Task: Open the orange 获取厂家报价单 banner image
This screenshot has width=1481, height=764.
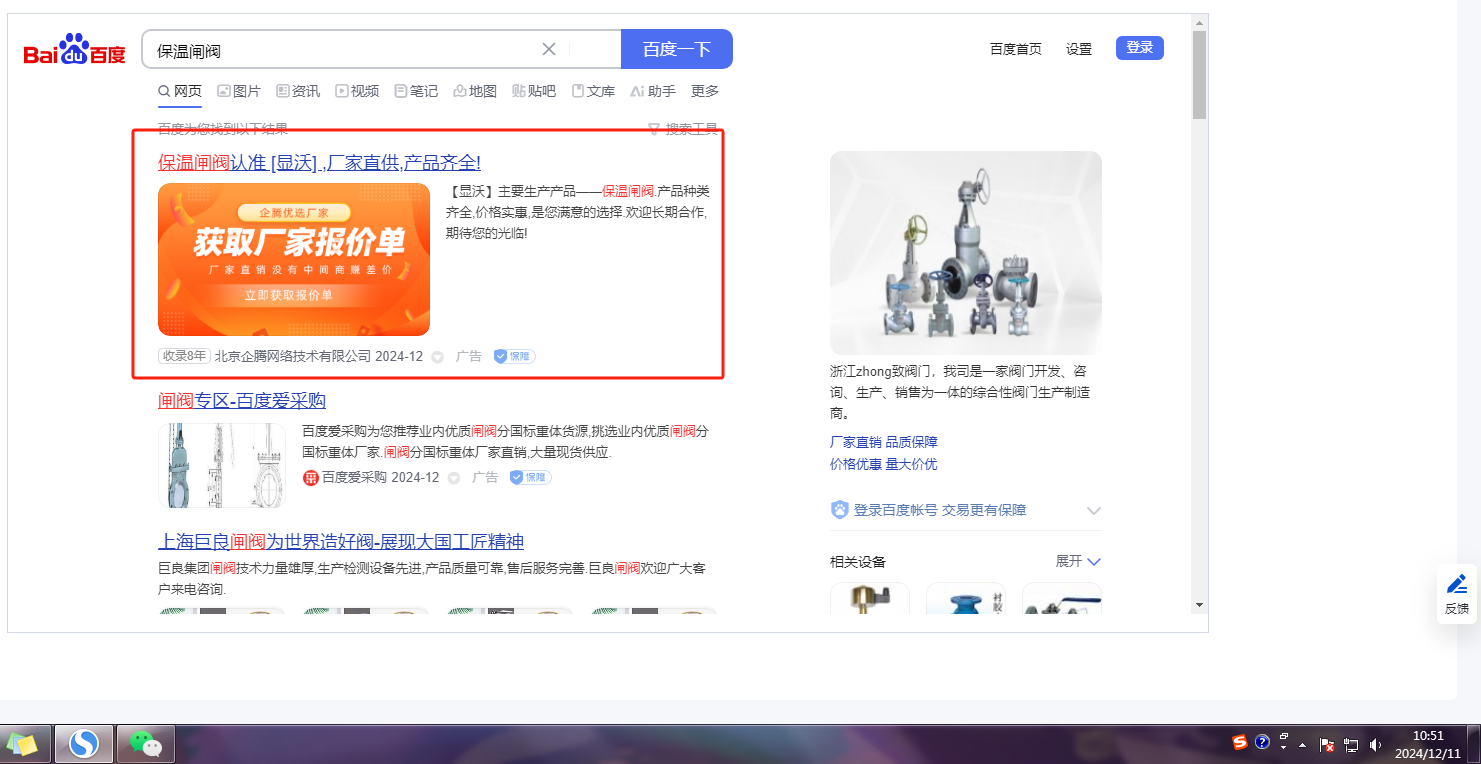Action: 294,260
